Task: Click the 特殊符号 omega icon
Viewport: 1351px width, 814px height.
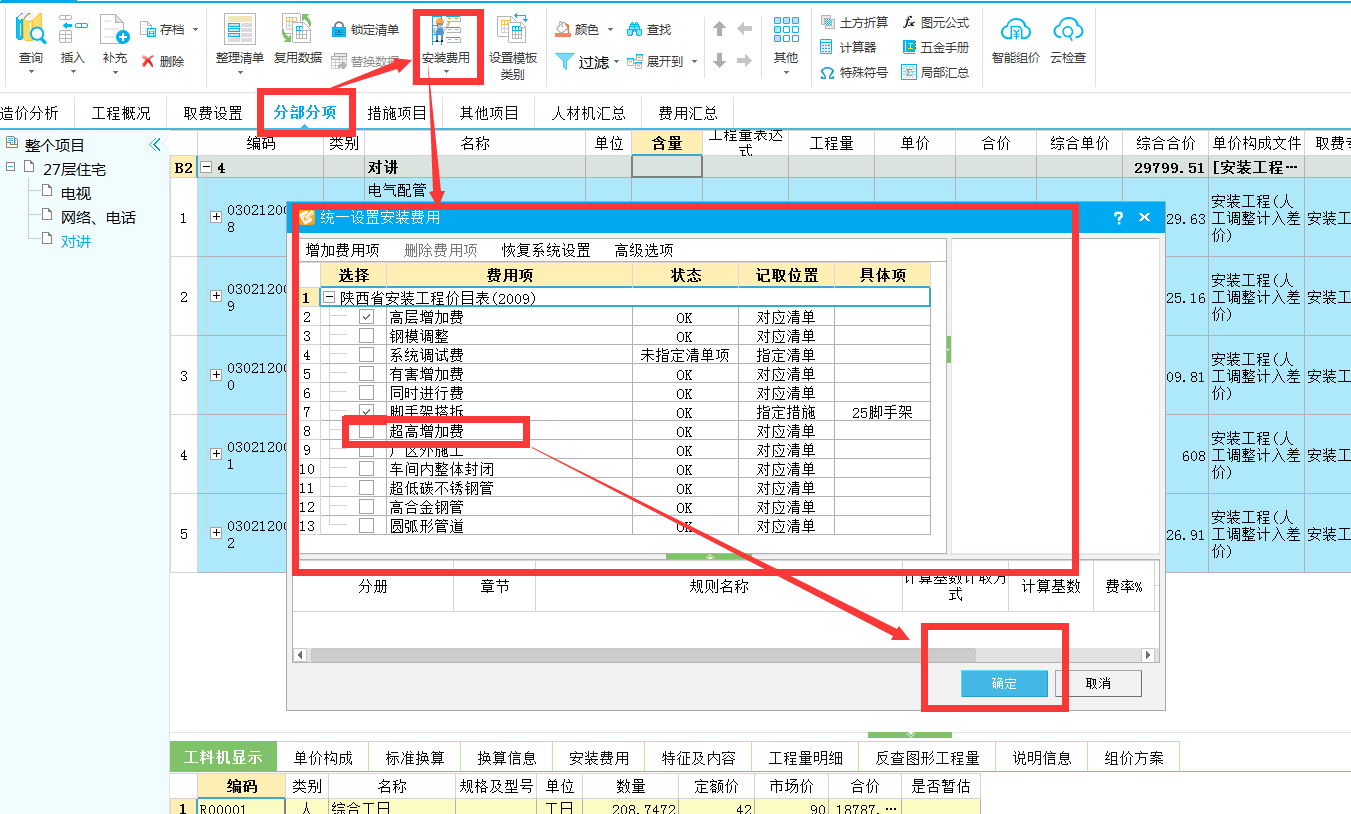Action: pyautogui.click(x=827, y=73)
